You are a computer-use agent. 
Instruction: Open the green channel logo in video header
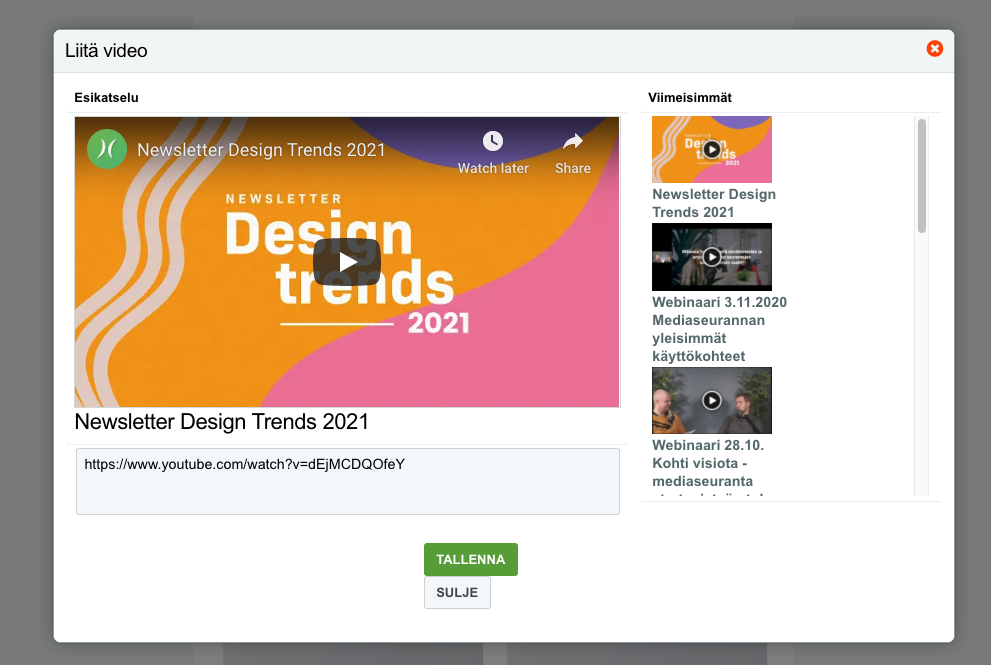[107, 149]
